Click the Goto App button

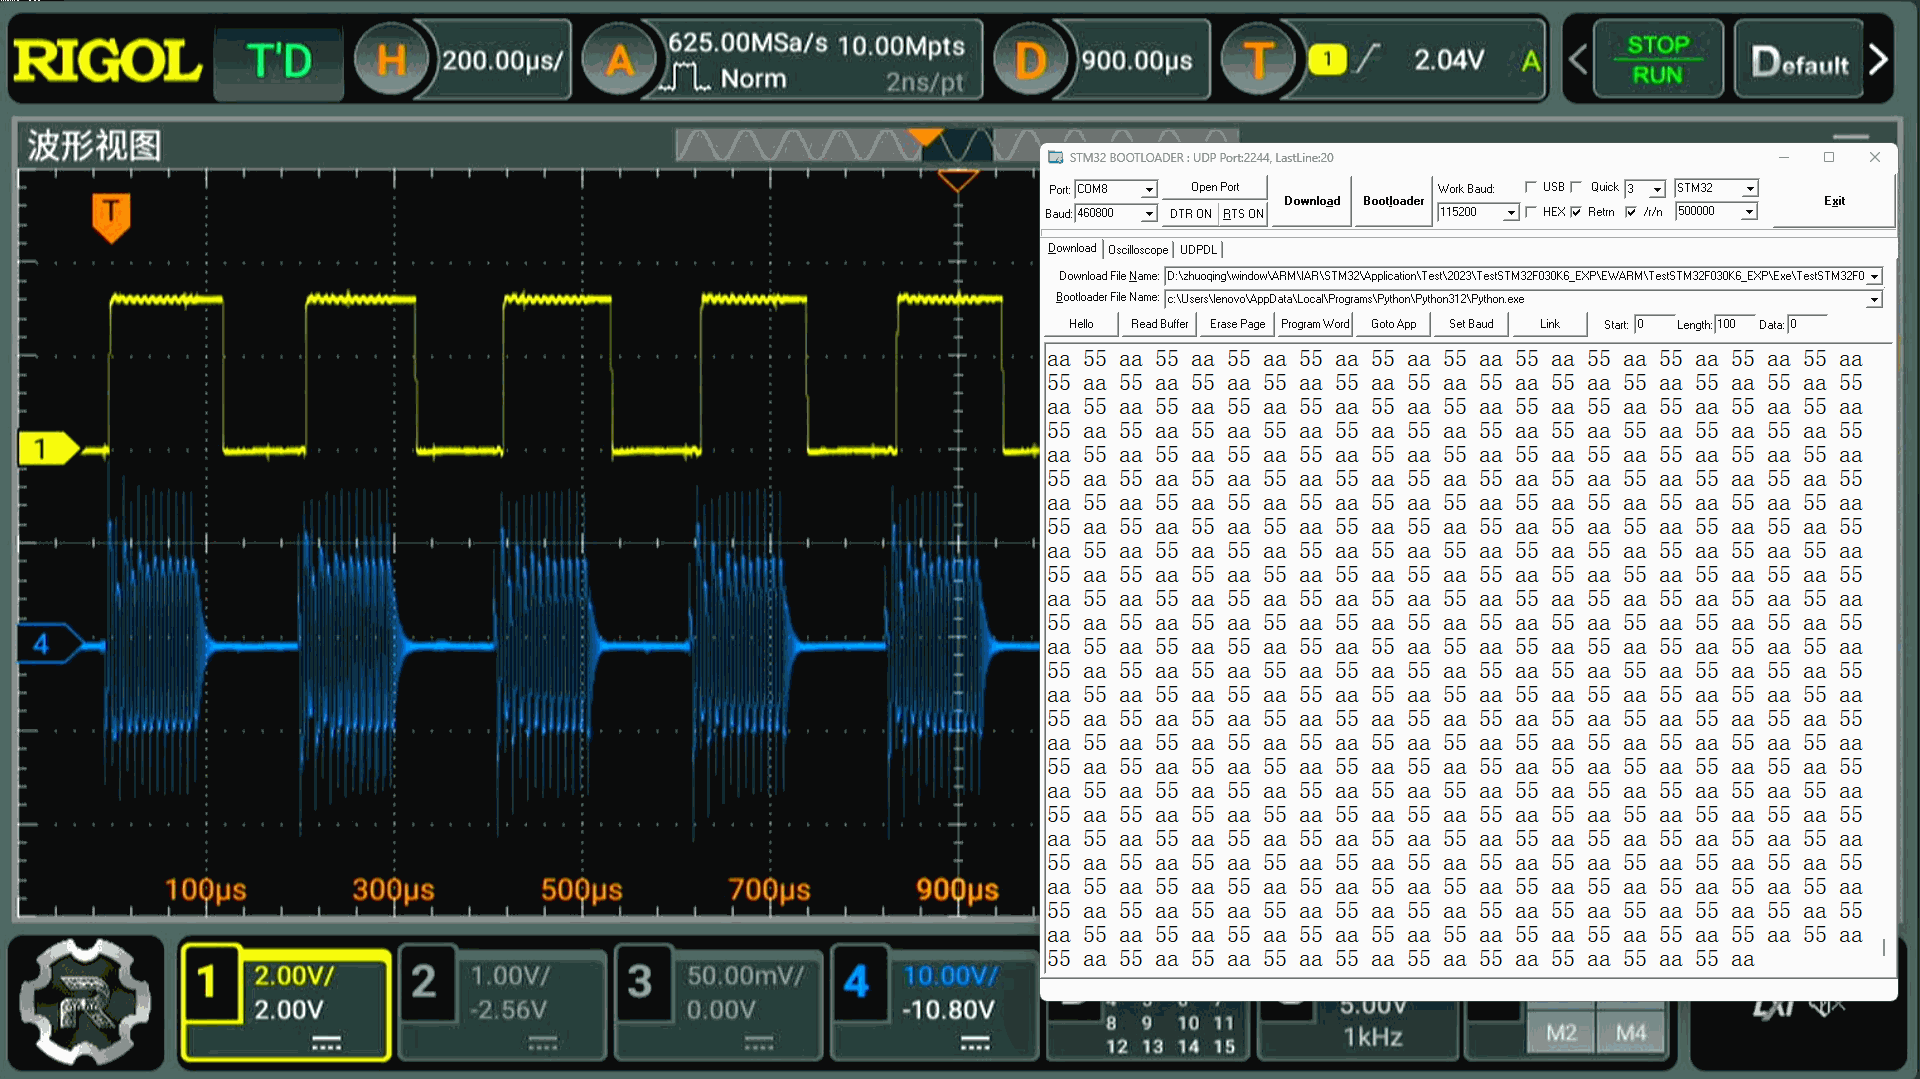pos(1393,324)
